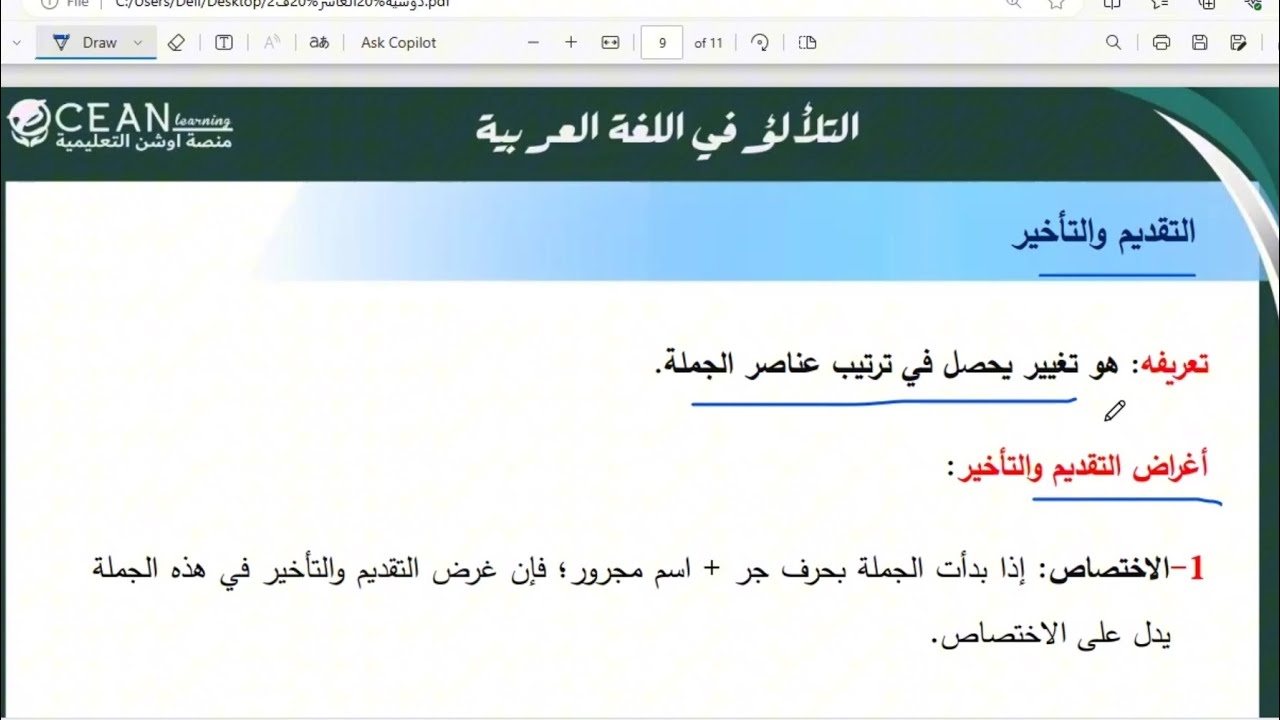Click the Translate icon
Screen dimensions: 1280x720
pyautogui.click(x=319, y=42)
